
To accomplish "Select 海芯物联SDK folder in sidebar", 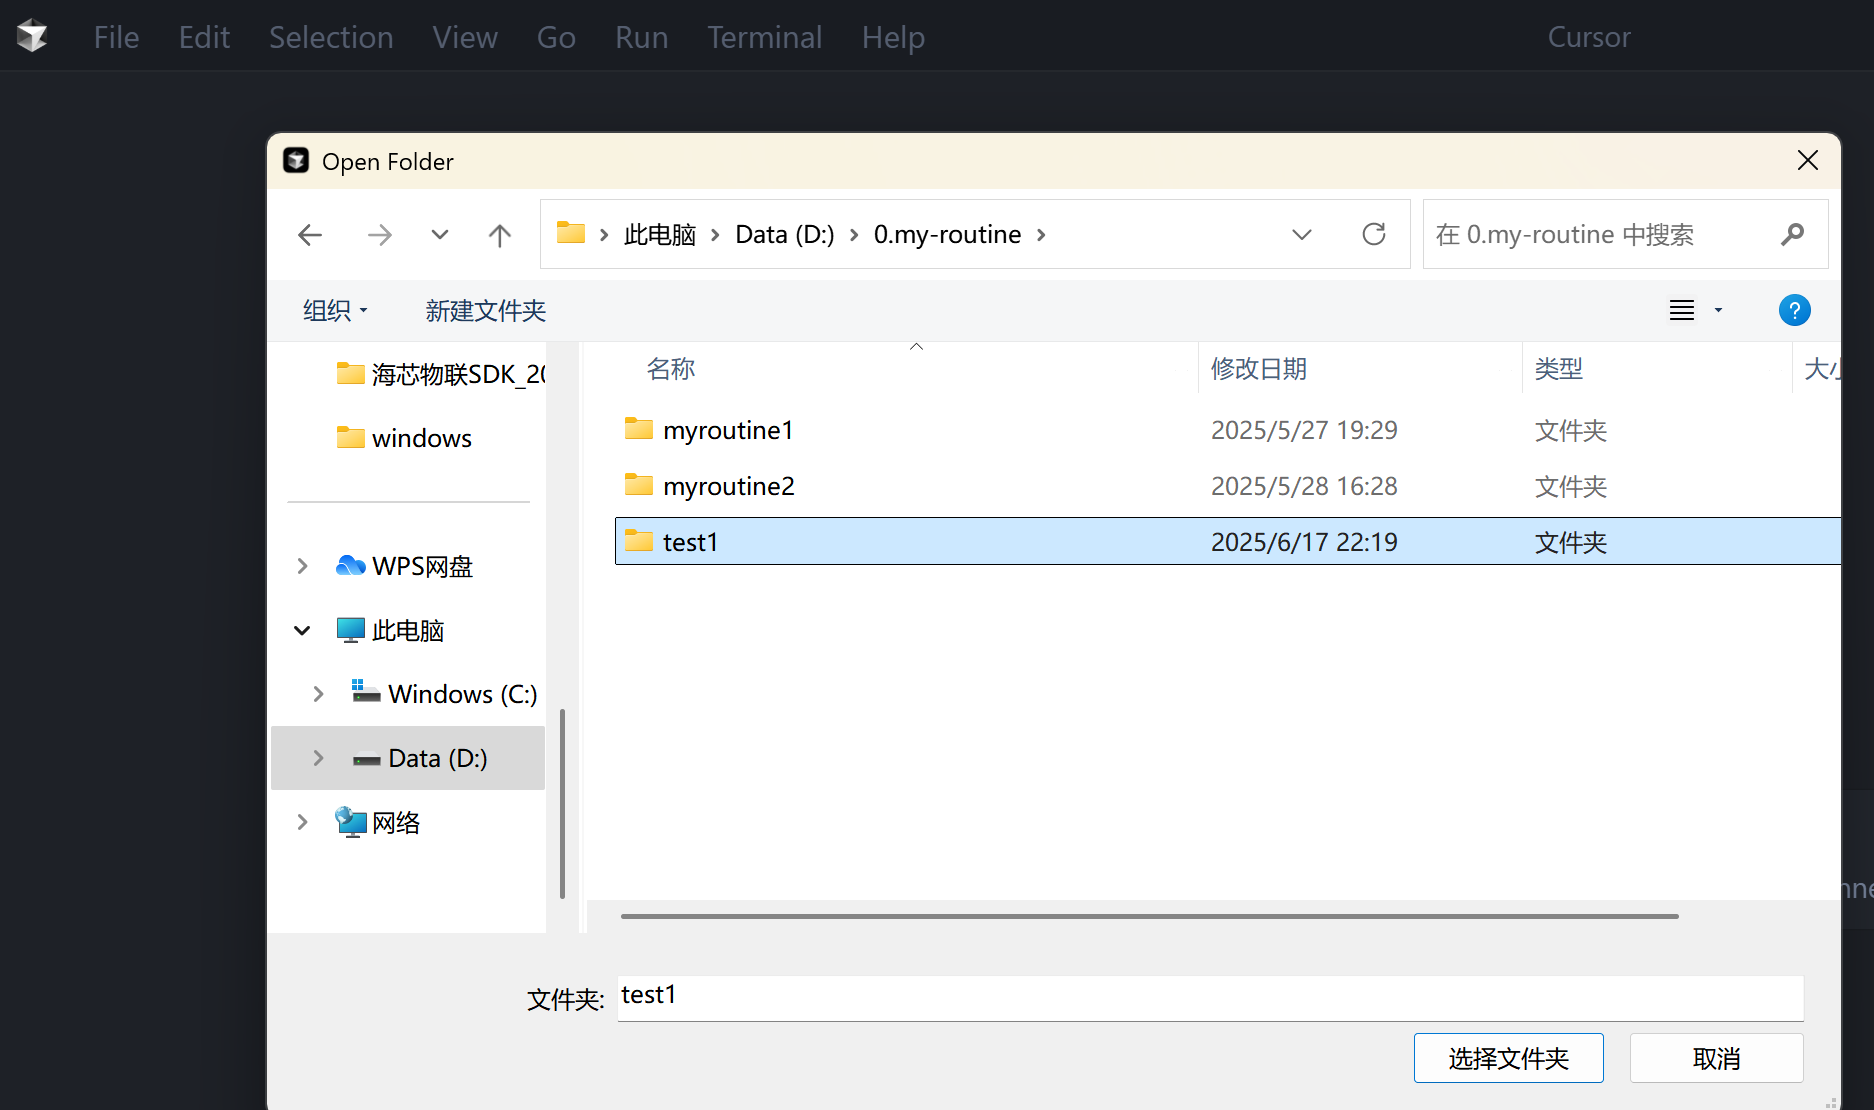I will [441, 374].
